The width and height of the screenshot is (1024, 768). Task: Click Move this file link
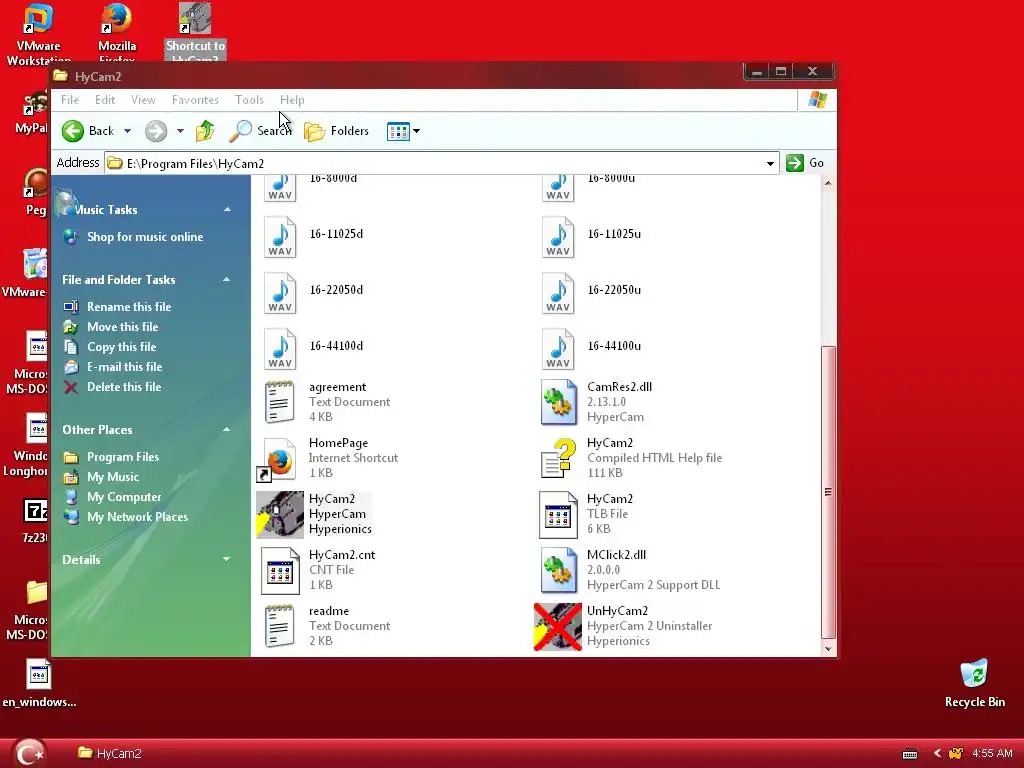(x=122, y=327)
